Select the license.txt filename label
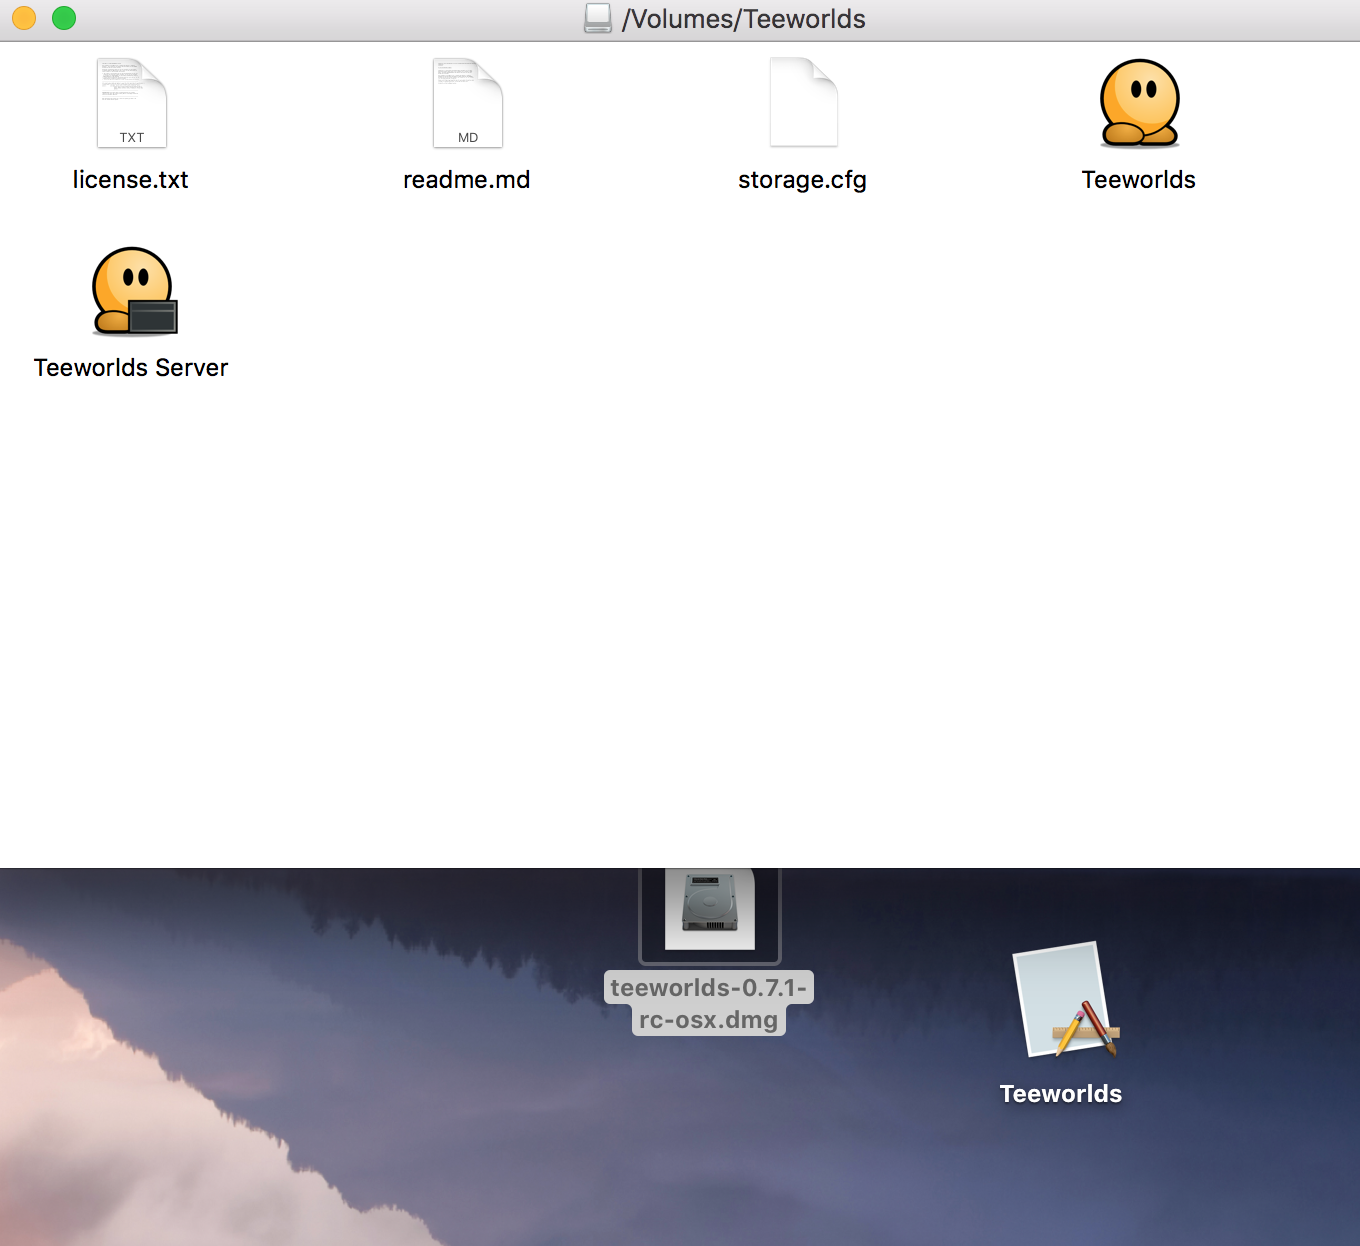Screen dimensions: 1360x1246 click(x=131, y=180)
